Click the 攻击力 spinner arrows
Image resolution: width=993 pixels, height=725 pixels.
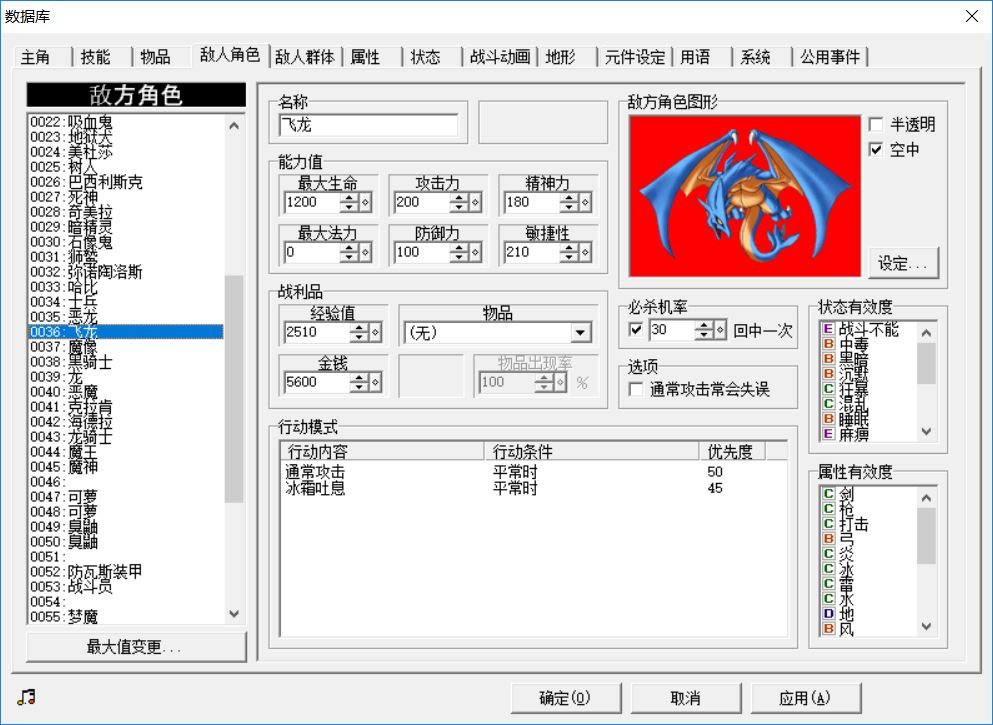coord(459,203)
